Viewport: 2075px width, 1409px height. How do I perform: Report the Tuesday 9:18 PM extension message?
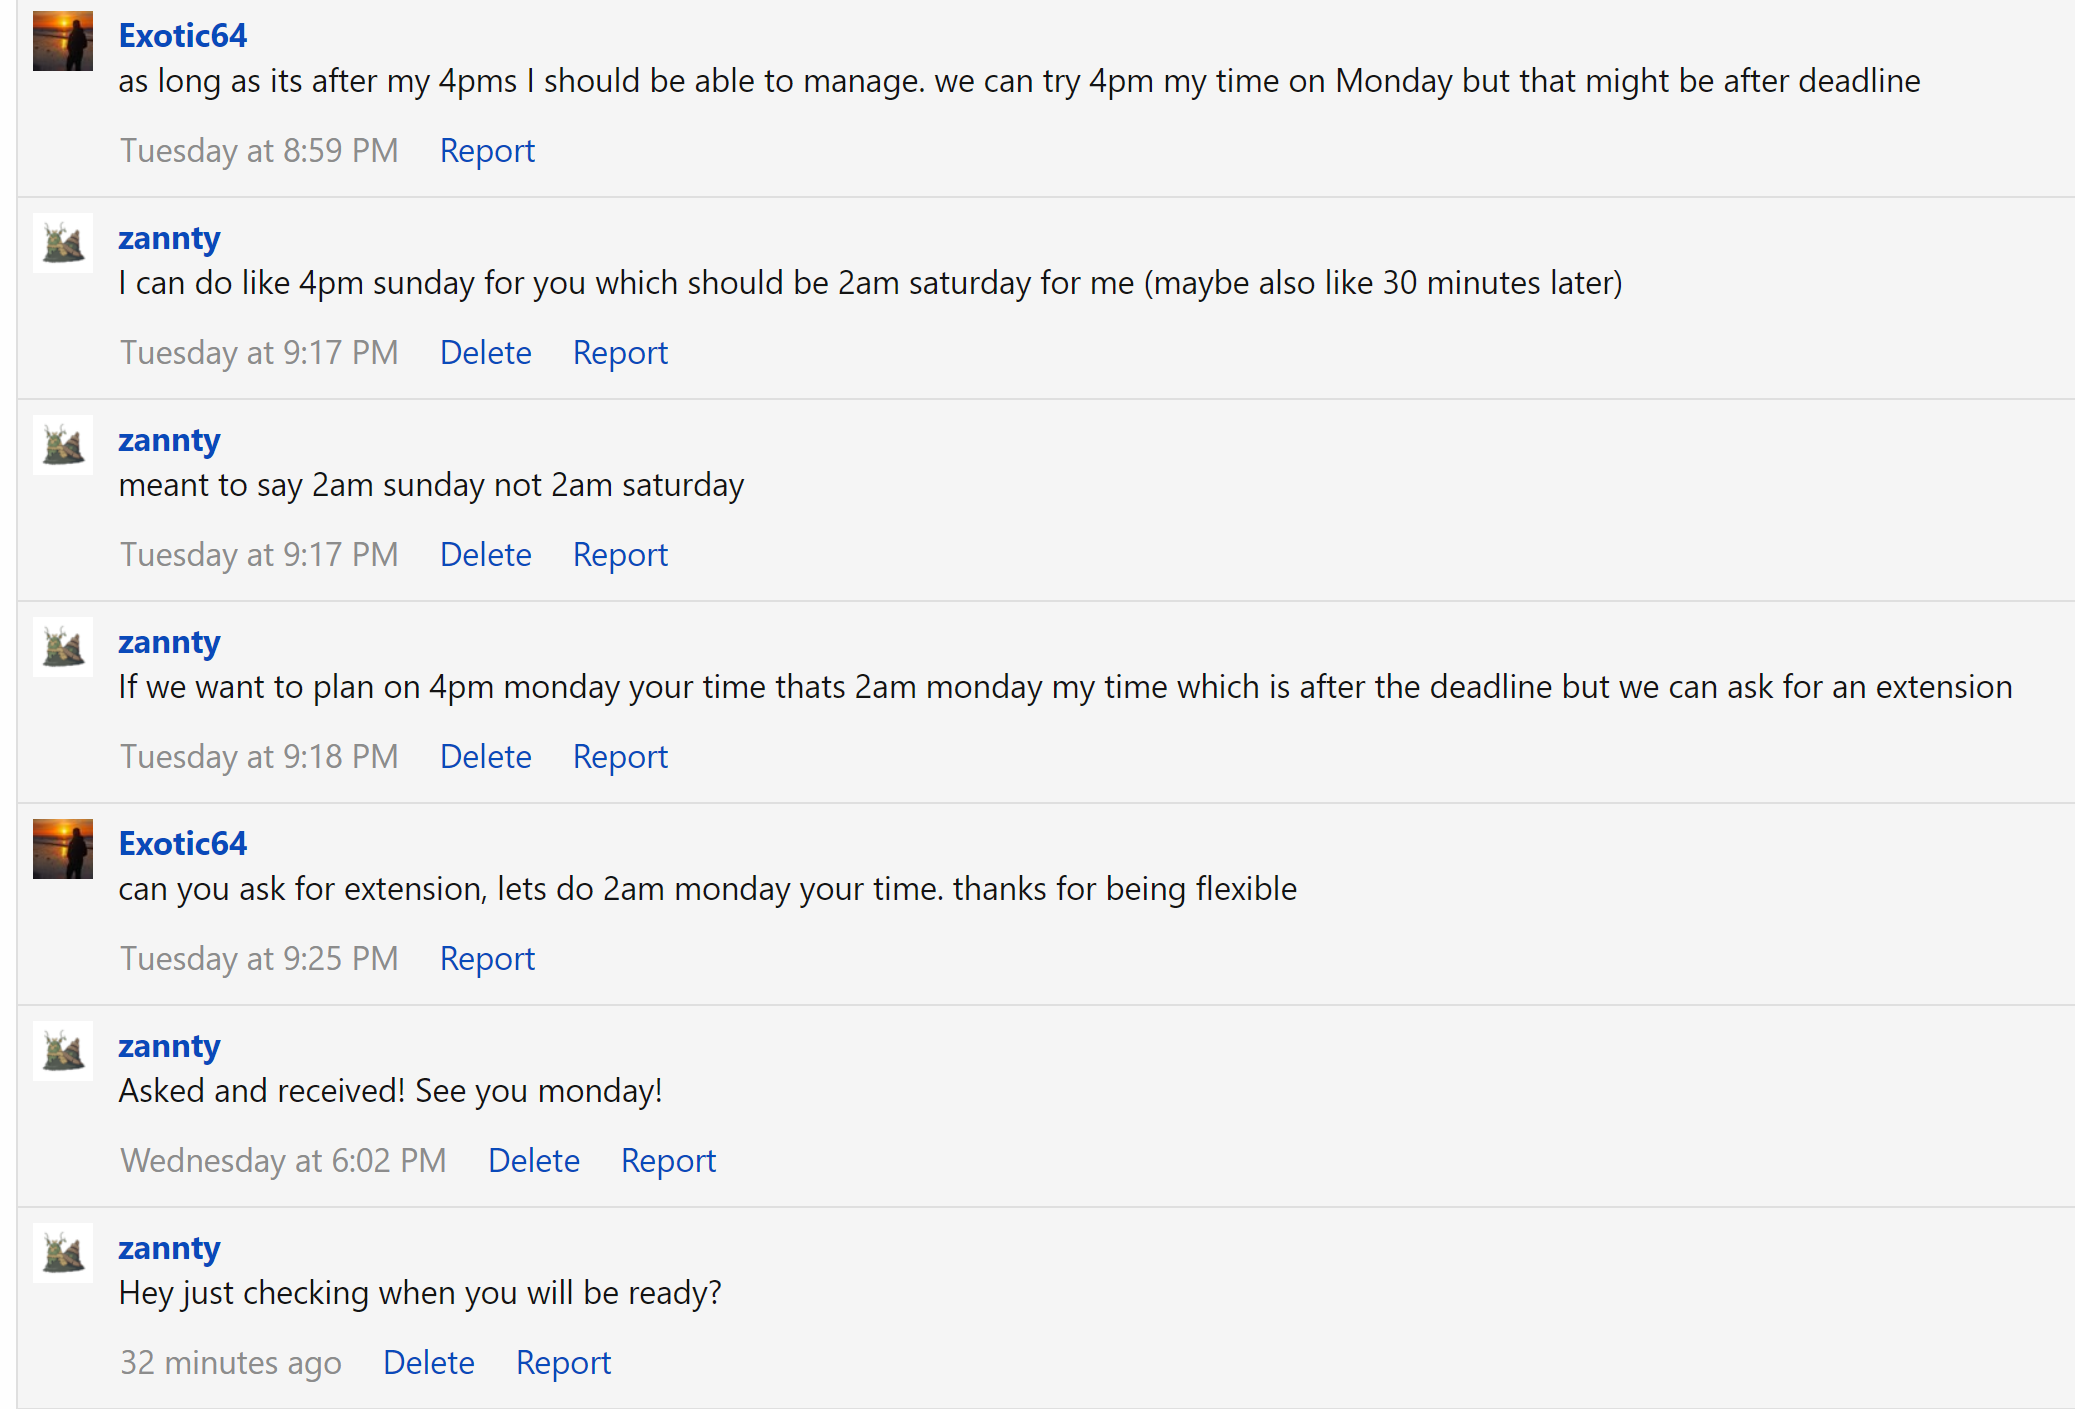(x=620, y=757)
